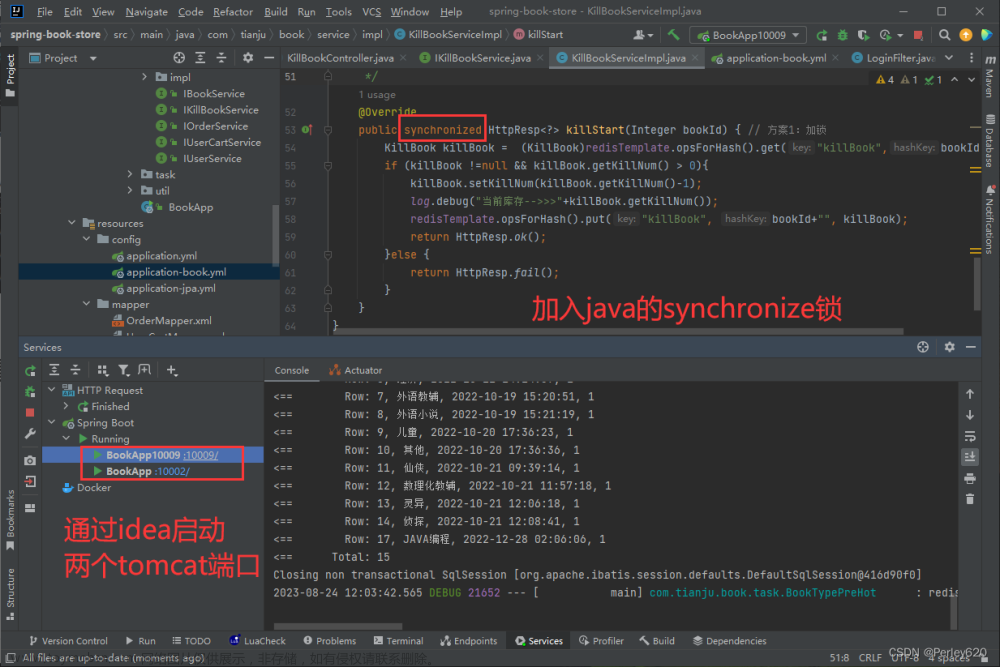Open the :10009/ port link
1000x667 pixels.
(x=200, y=455)
